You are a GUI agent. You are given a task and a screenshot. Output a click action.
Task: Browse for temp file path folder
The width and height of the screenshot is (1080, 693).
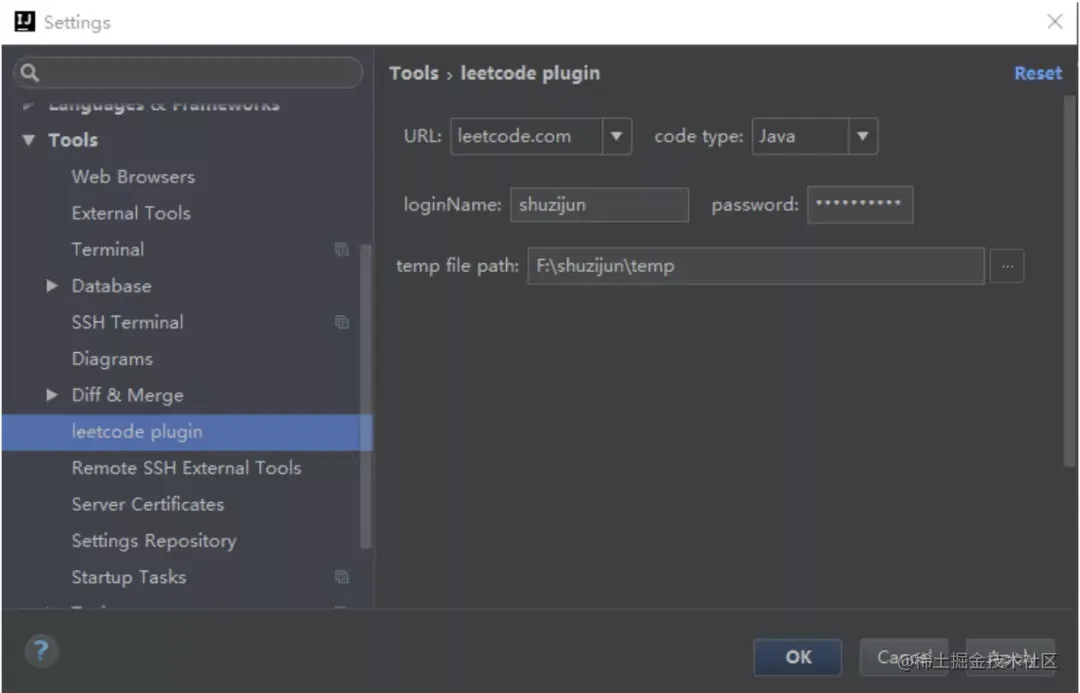[1007, 266]
